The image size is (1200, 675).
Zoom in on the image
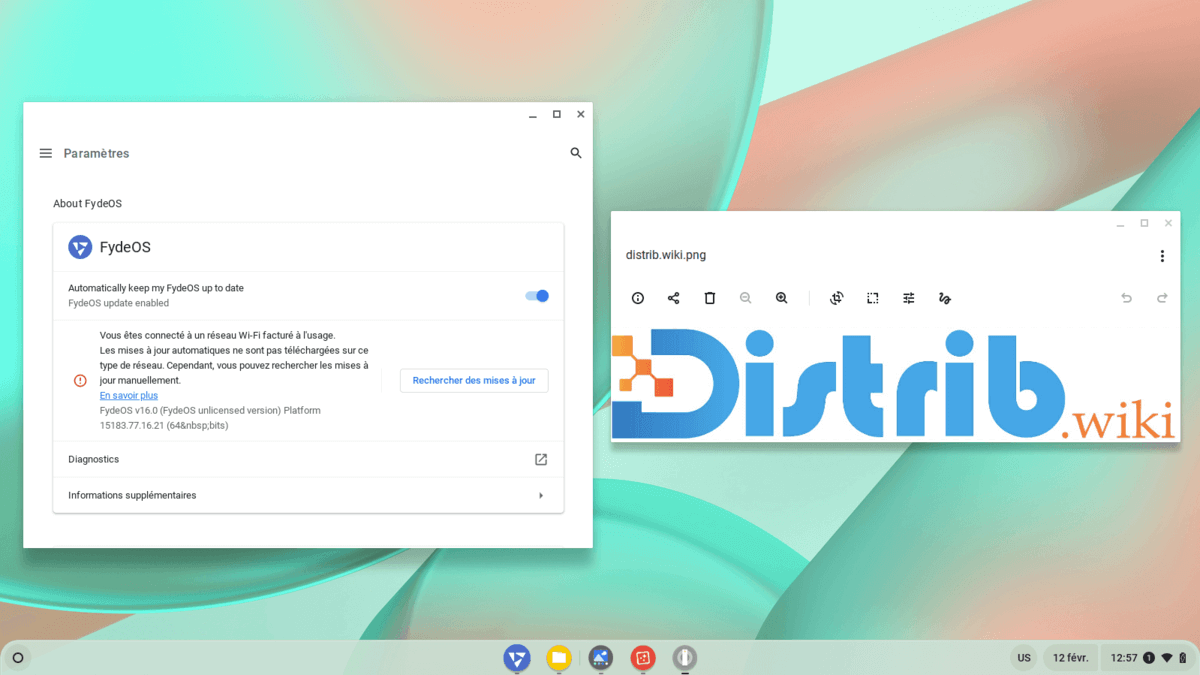click(x=782, y=298)
